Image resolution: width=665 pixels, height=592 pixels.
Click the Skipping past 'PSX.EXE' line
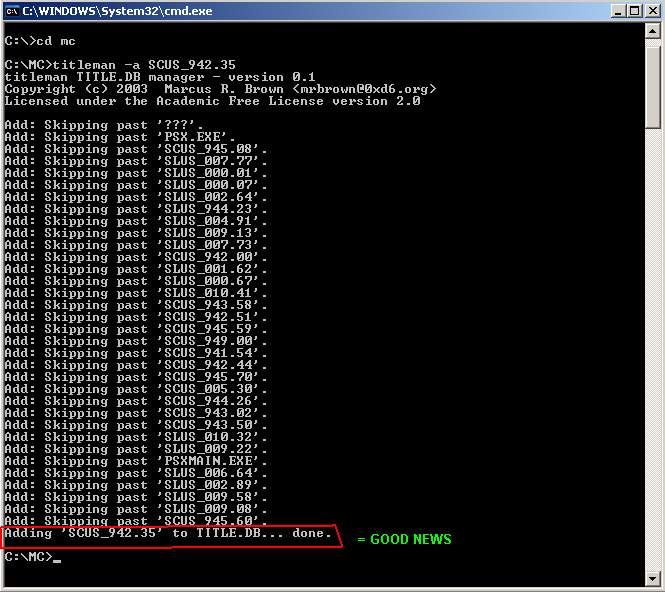120,137
